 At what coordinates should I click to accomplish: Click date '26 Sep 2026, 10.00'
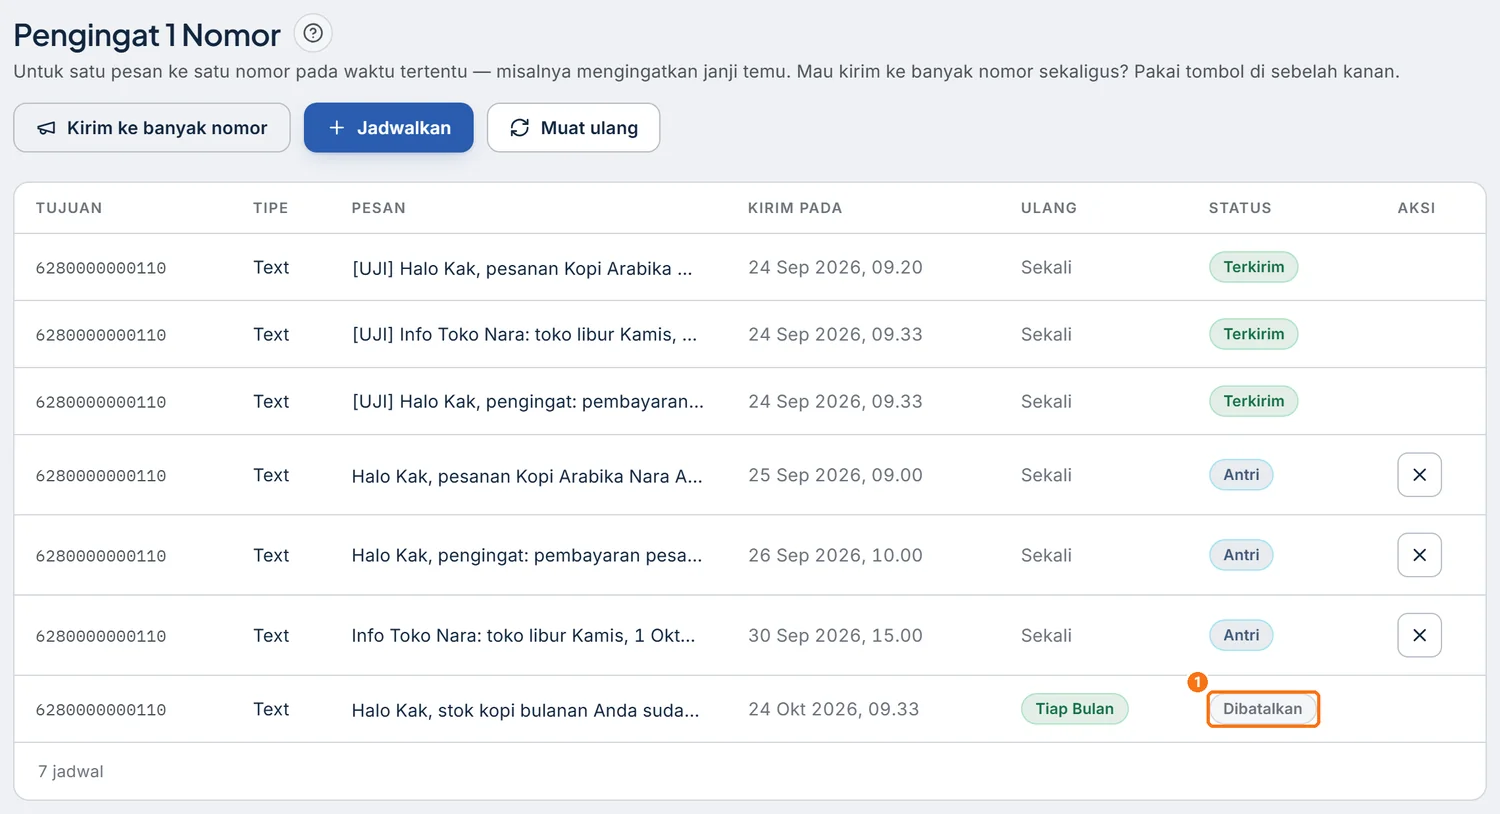pos(835,556)
